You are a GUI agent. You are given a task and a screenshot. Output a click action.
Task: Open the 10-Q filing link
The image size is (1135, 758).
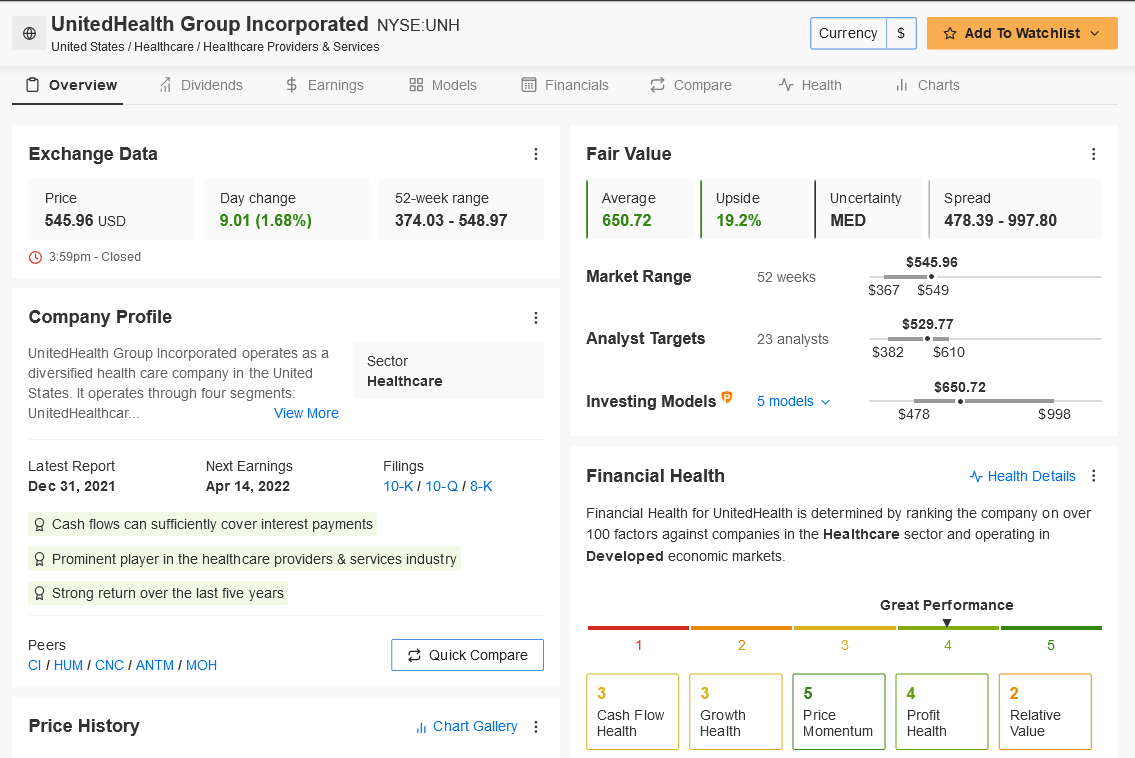[x=442, y=487]
